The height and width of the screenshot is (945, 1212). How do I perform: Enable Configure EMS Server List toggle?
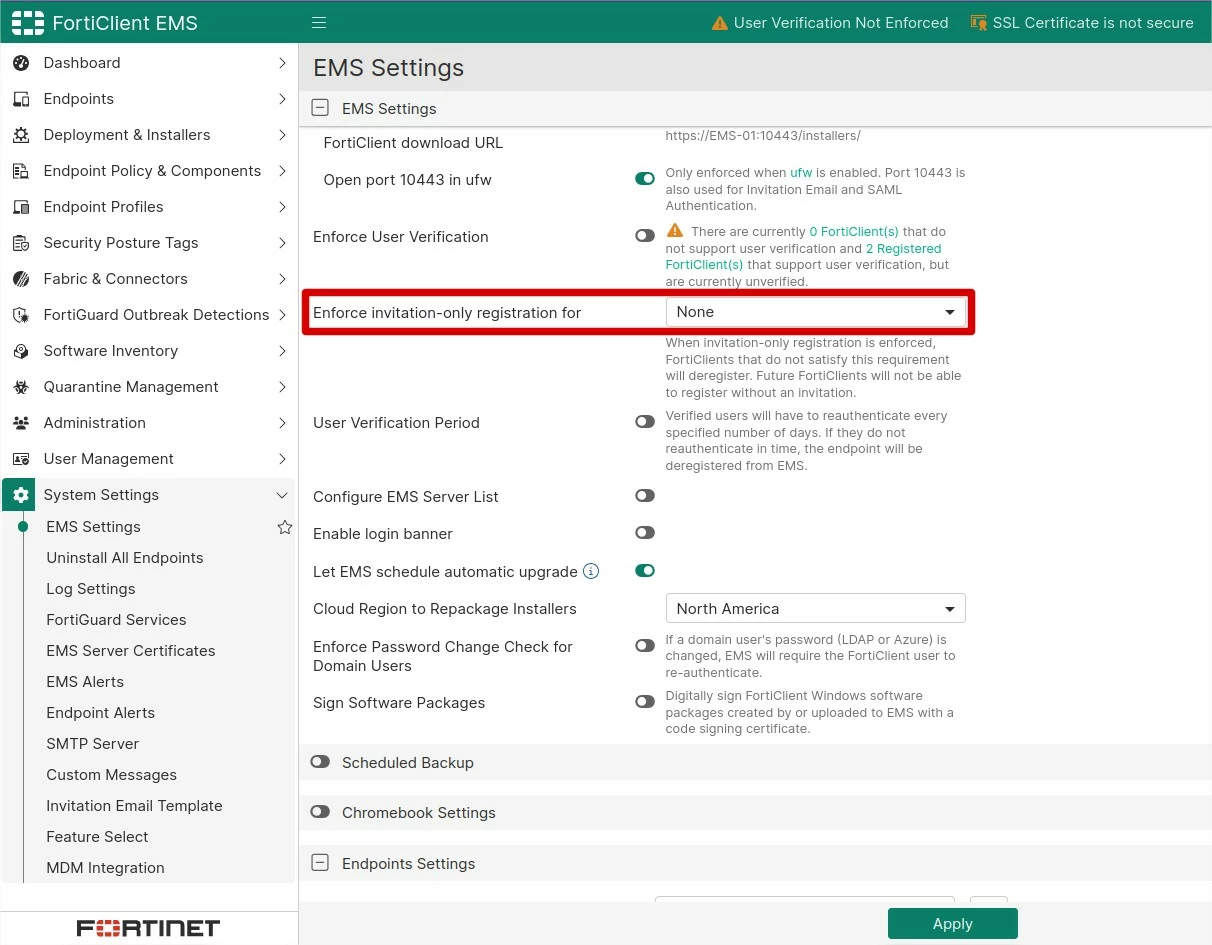pyautogui.click(x=645, y=496)
